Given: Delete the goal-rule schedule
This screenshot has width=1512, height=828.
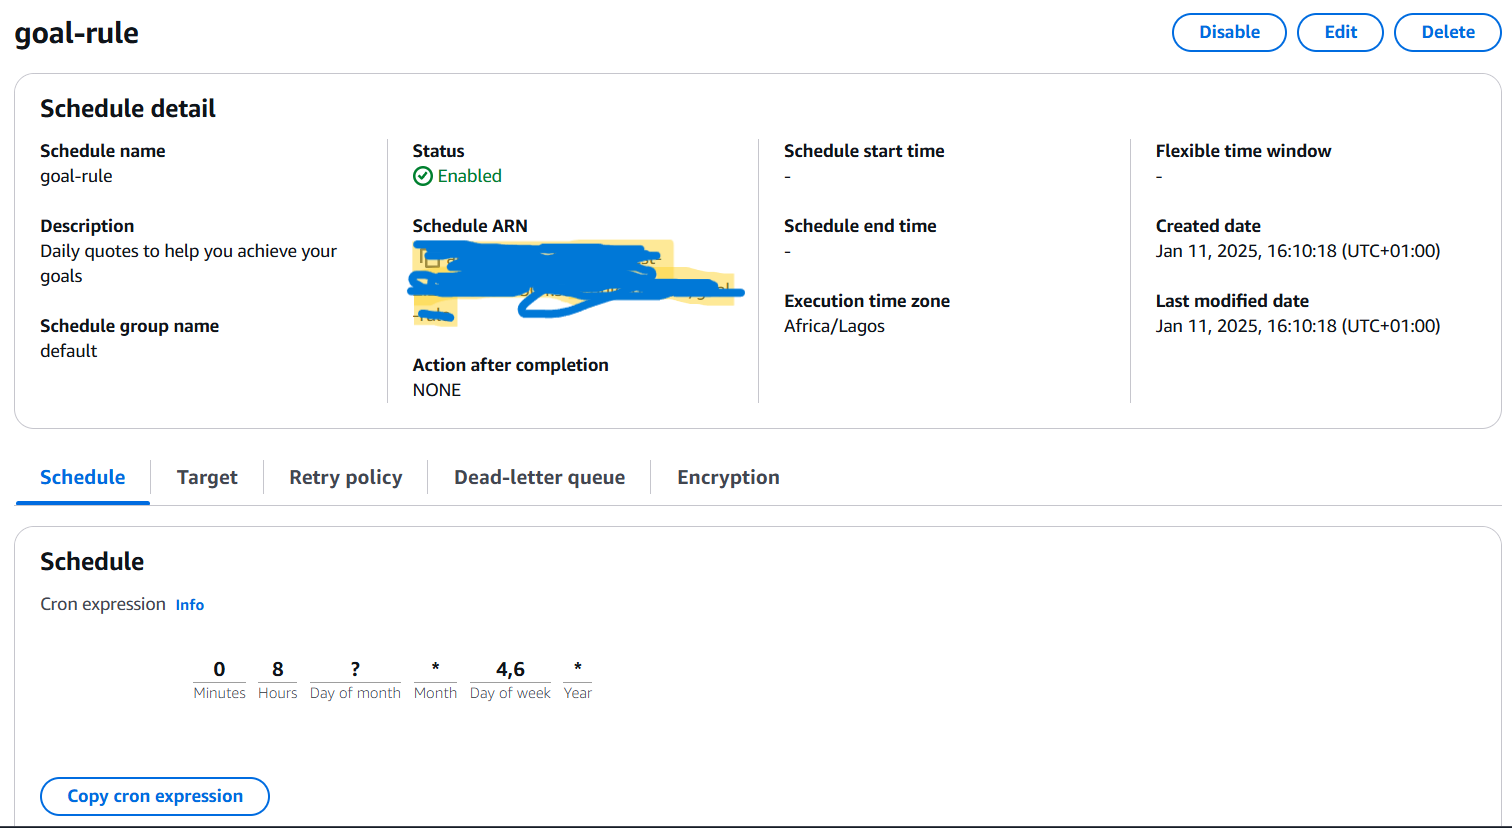Looking at the screenshot, I should point(1447,32).
